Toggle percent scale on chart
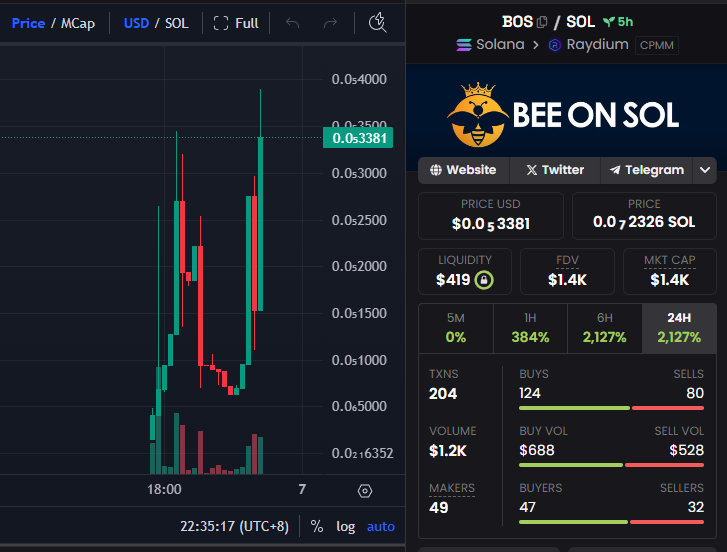Image resolution: width=727 pixels, height=552 pixels. point(317,526)
